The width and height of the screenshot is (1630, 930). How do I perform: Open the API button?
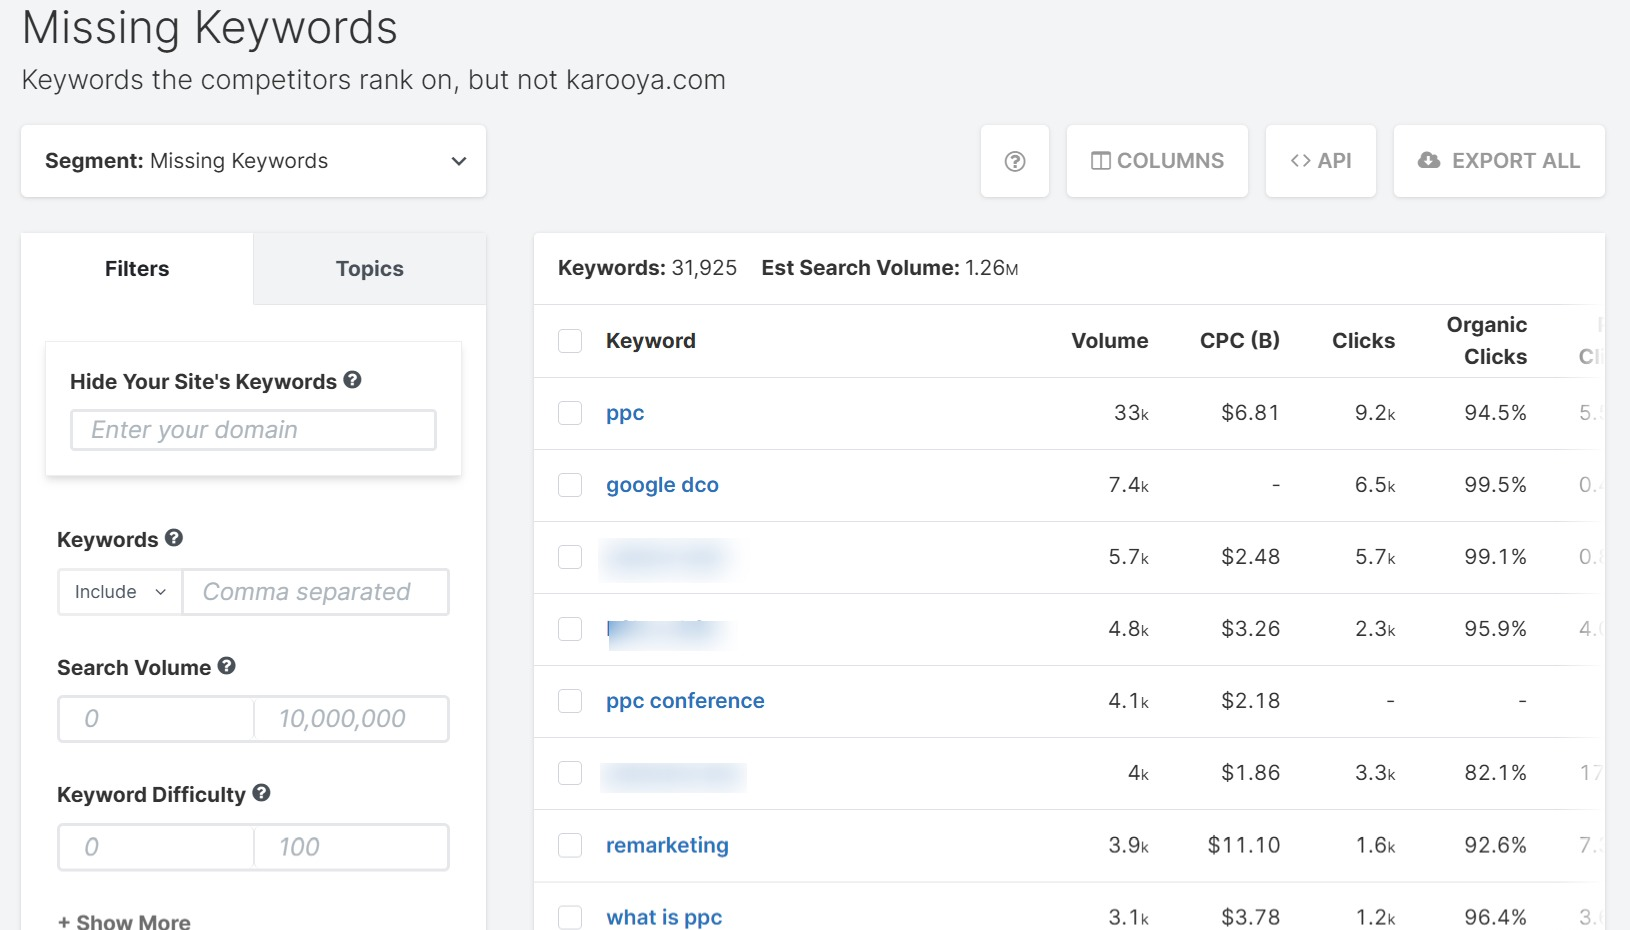1320,161
